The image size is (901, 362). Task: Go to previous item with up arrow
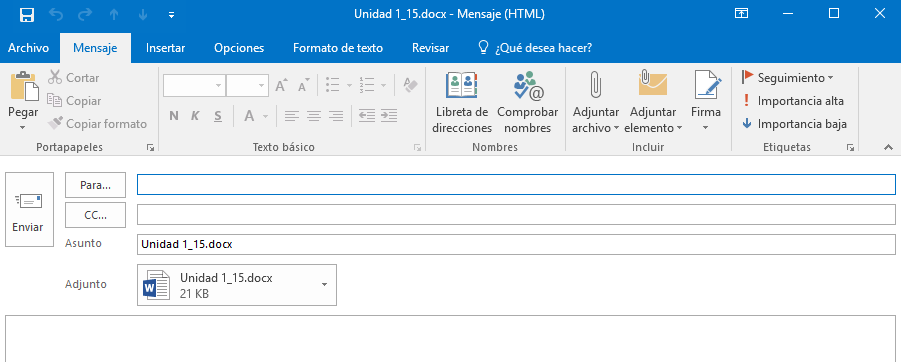pos(114,16)
